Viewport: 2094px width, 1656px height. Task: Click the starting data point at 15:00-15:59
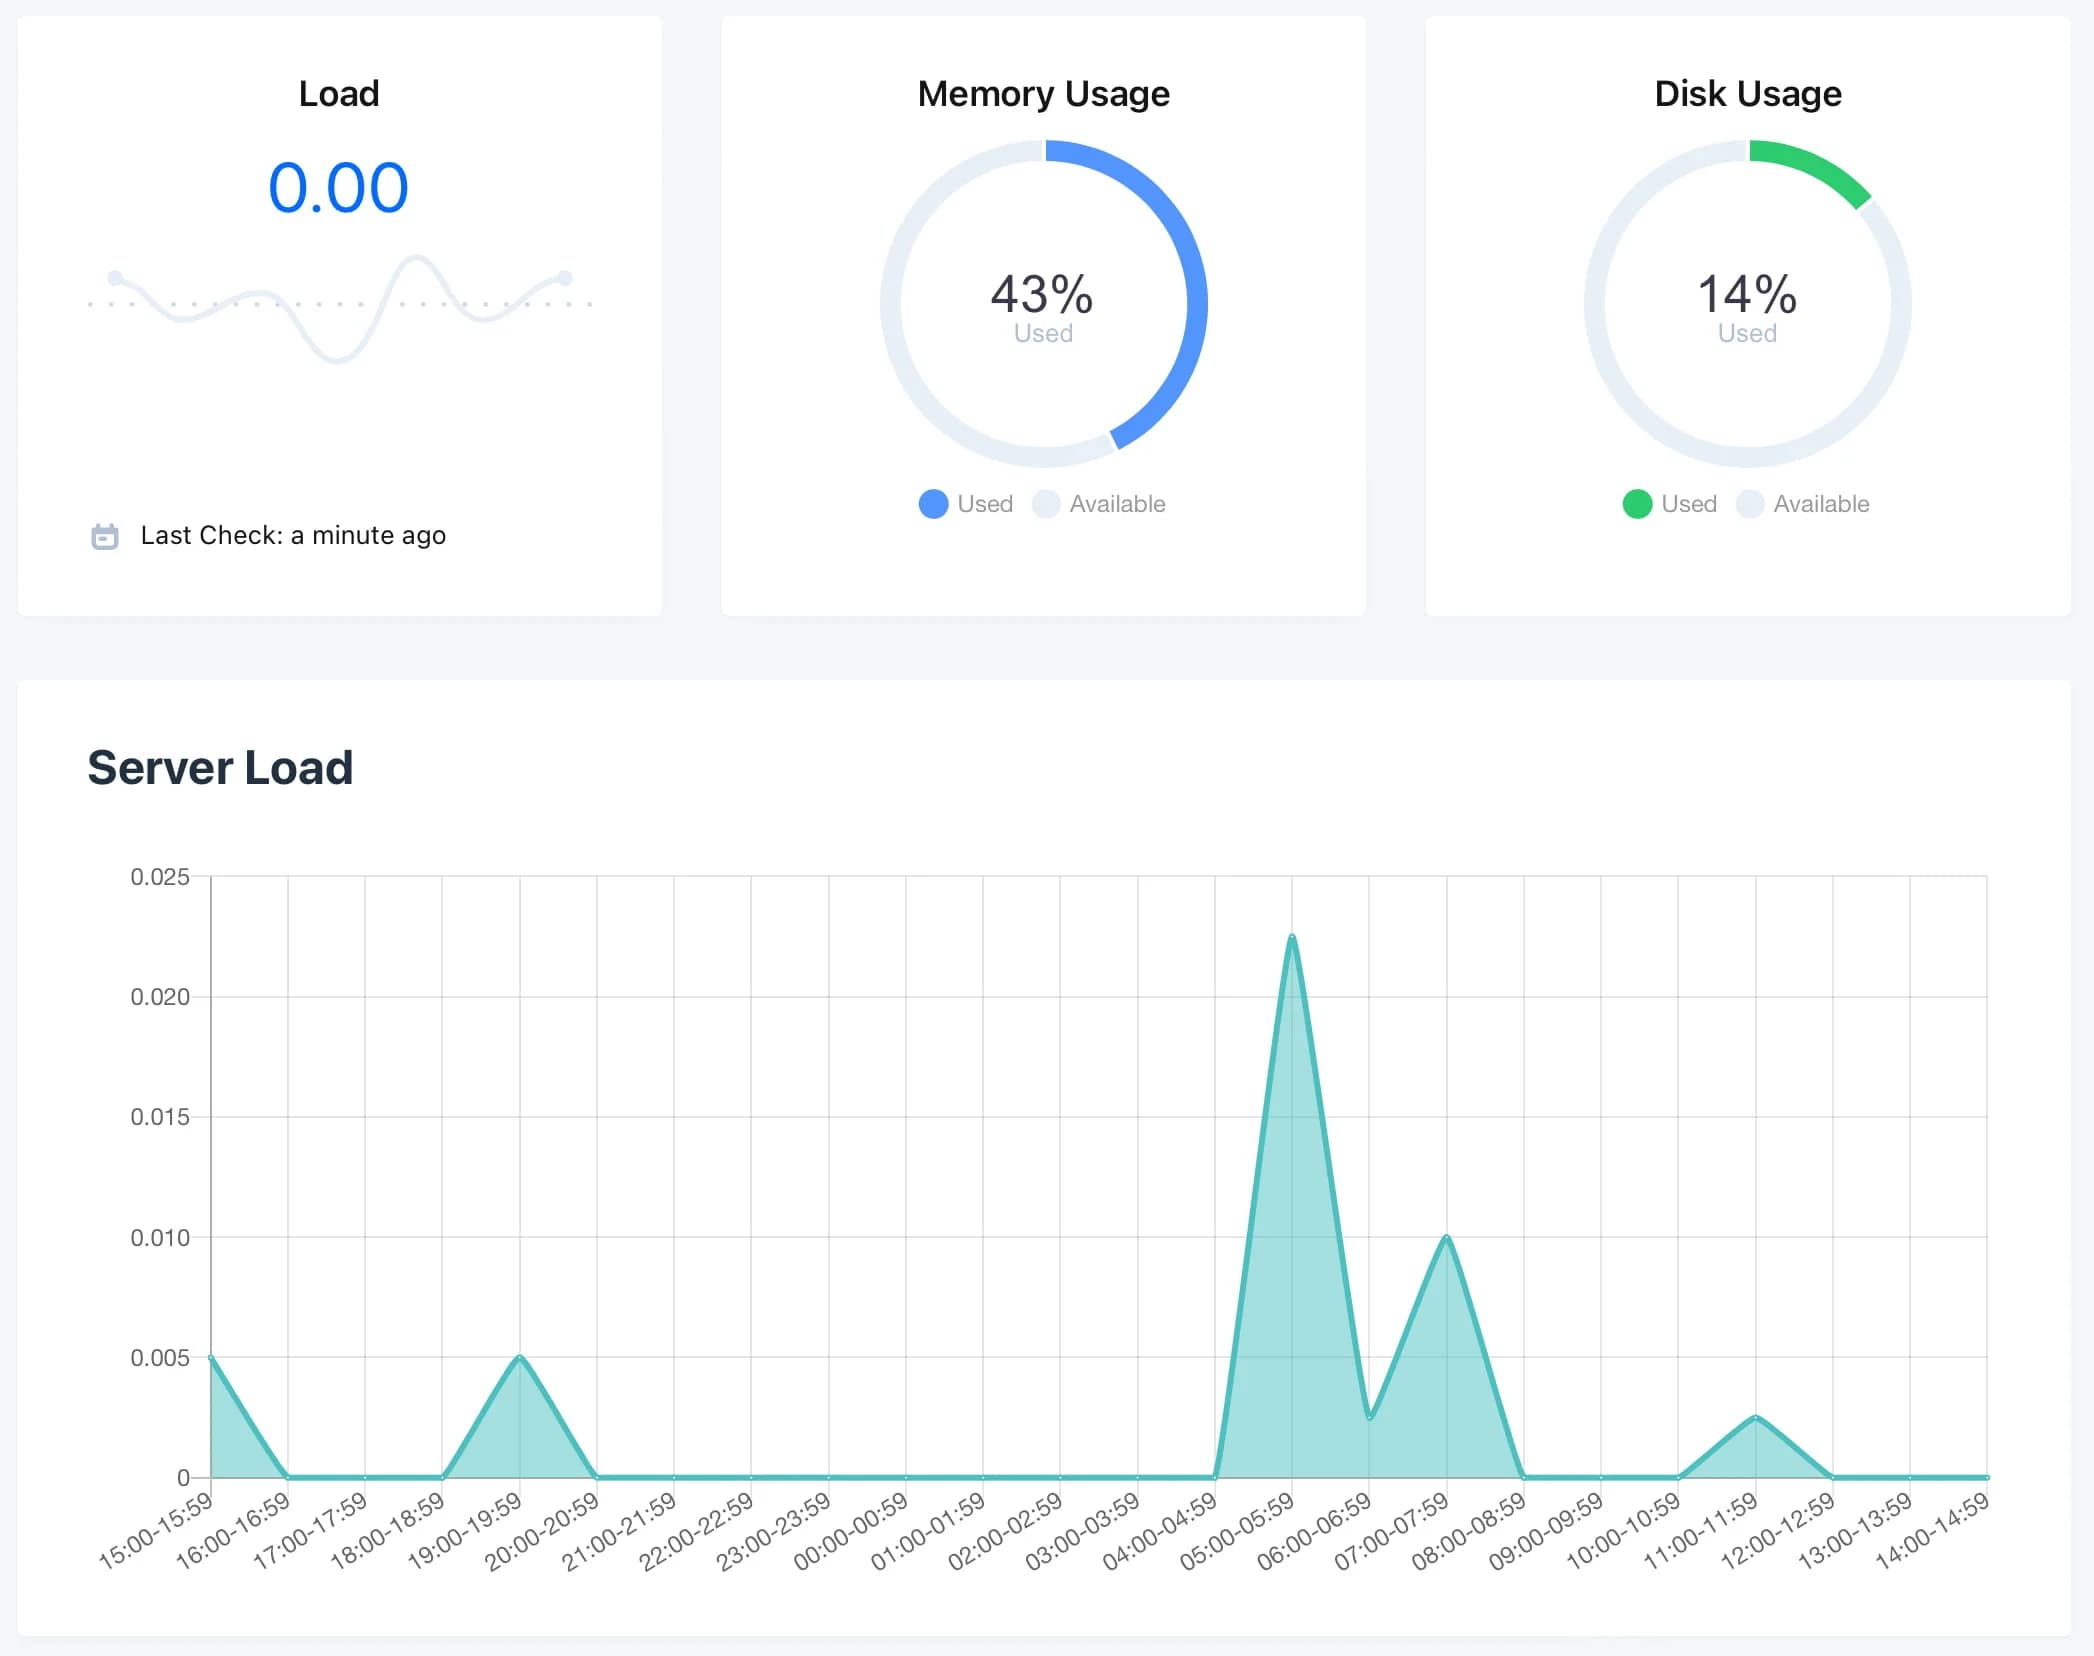point(211,1357)
